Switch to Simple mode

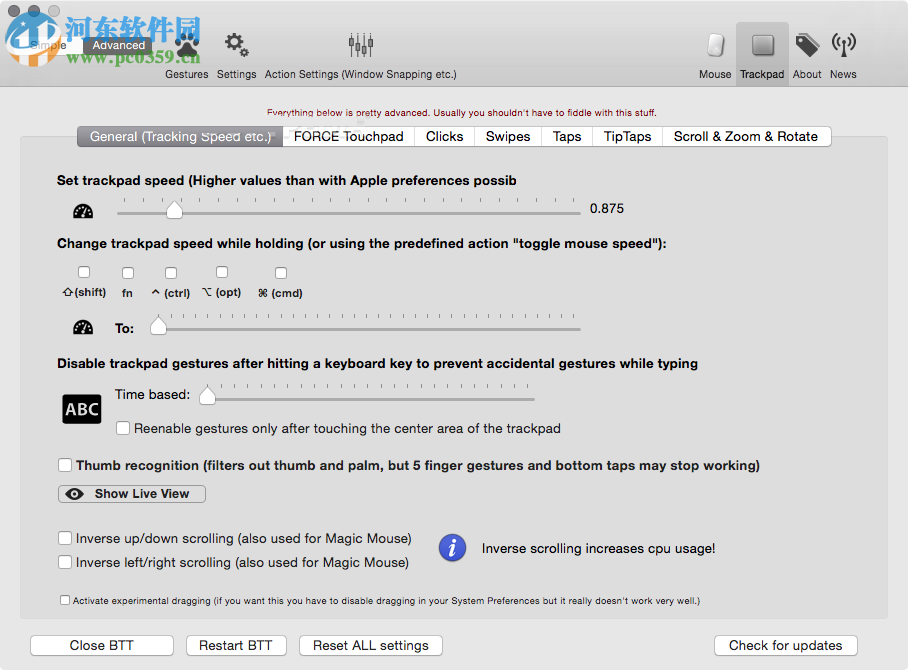click(x=49, y=45)
